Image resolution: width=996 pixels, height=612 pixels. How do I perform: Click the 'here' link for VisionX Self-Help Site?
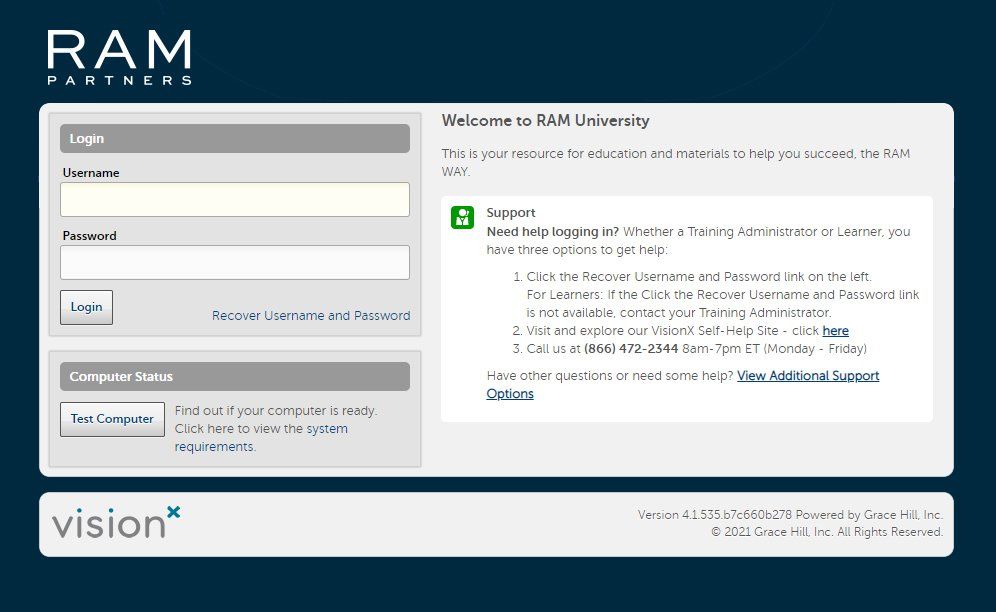(x=836, y=330)
